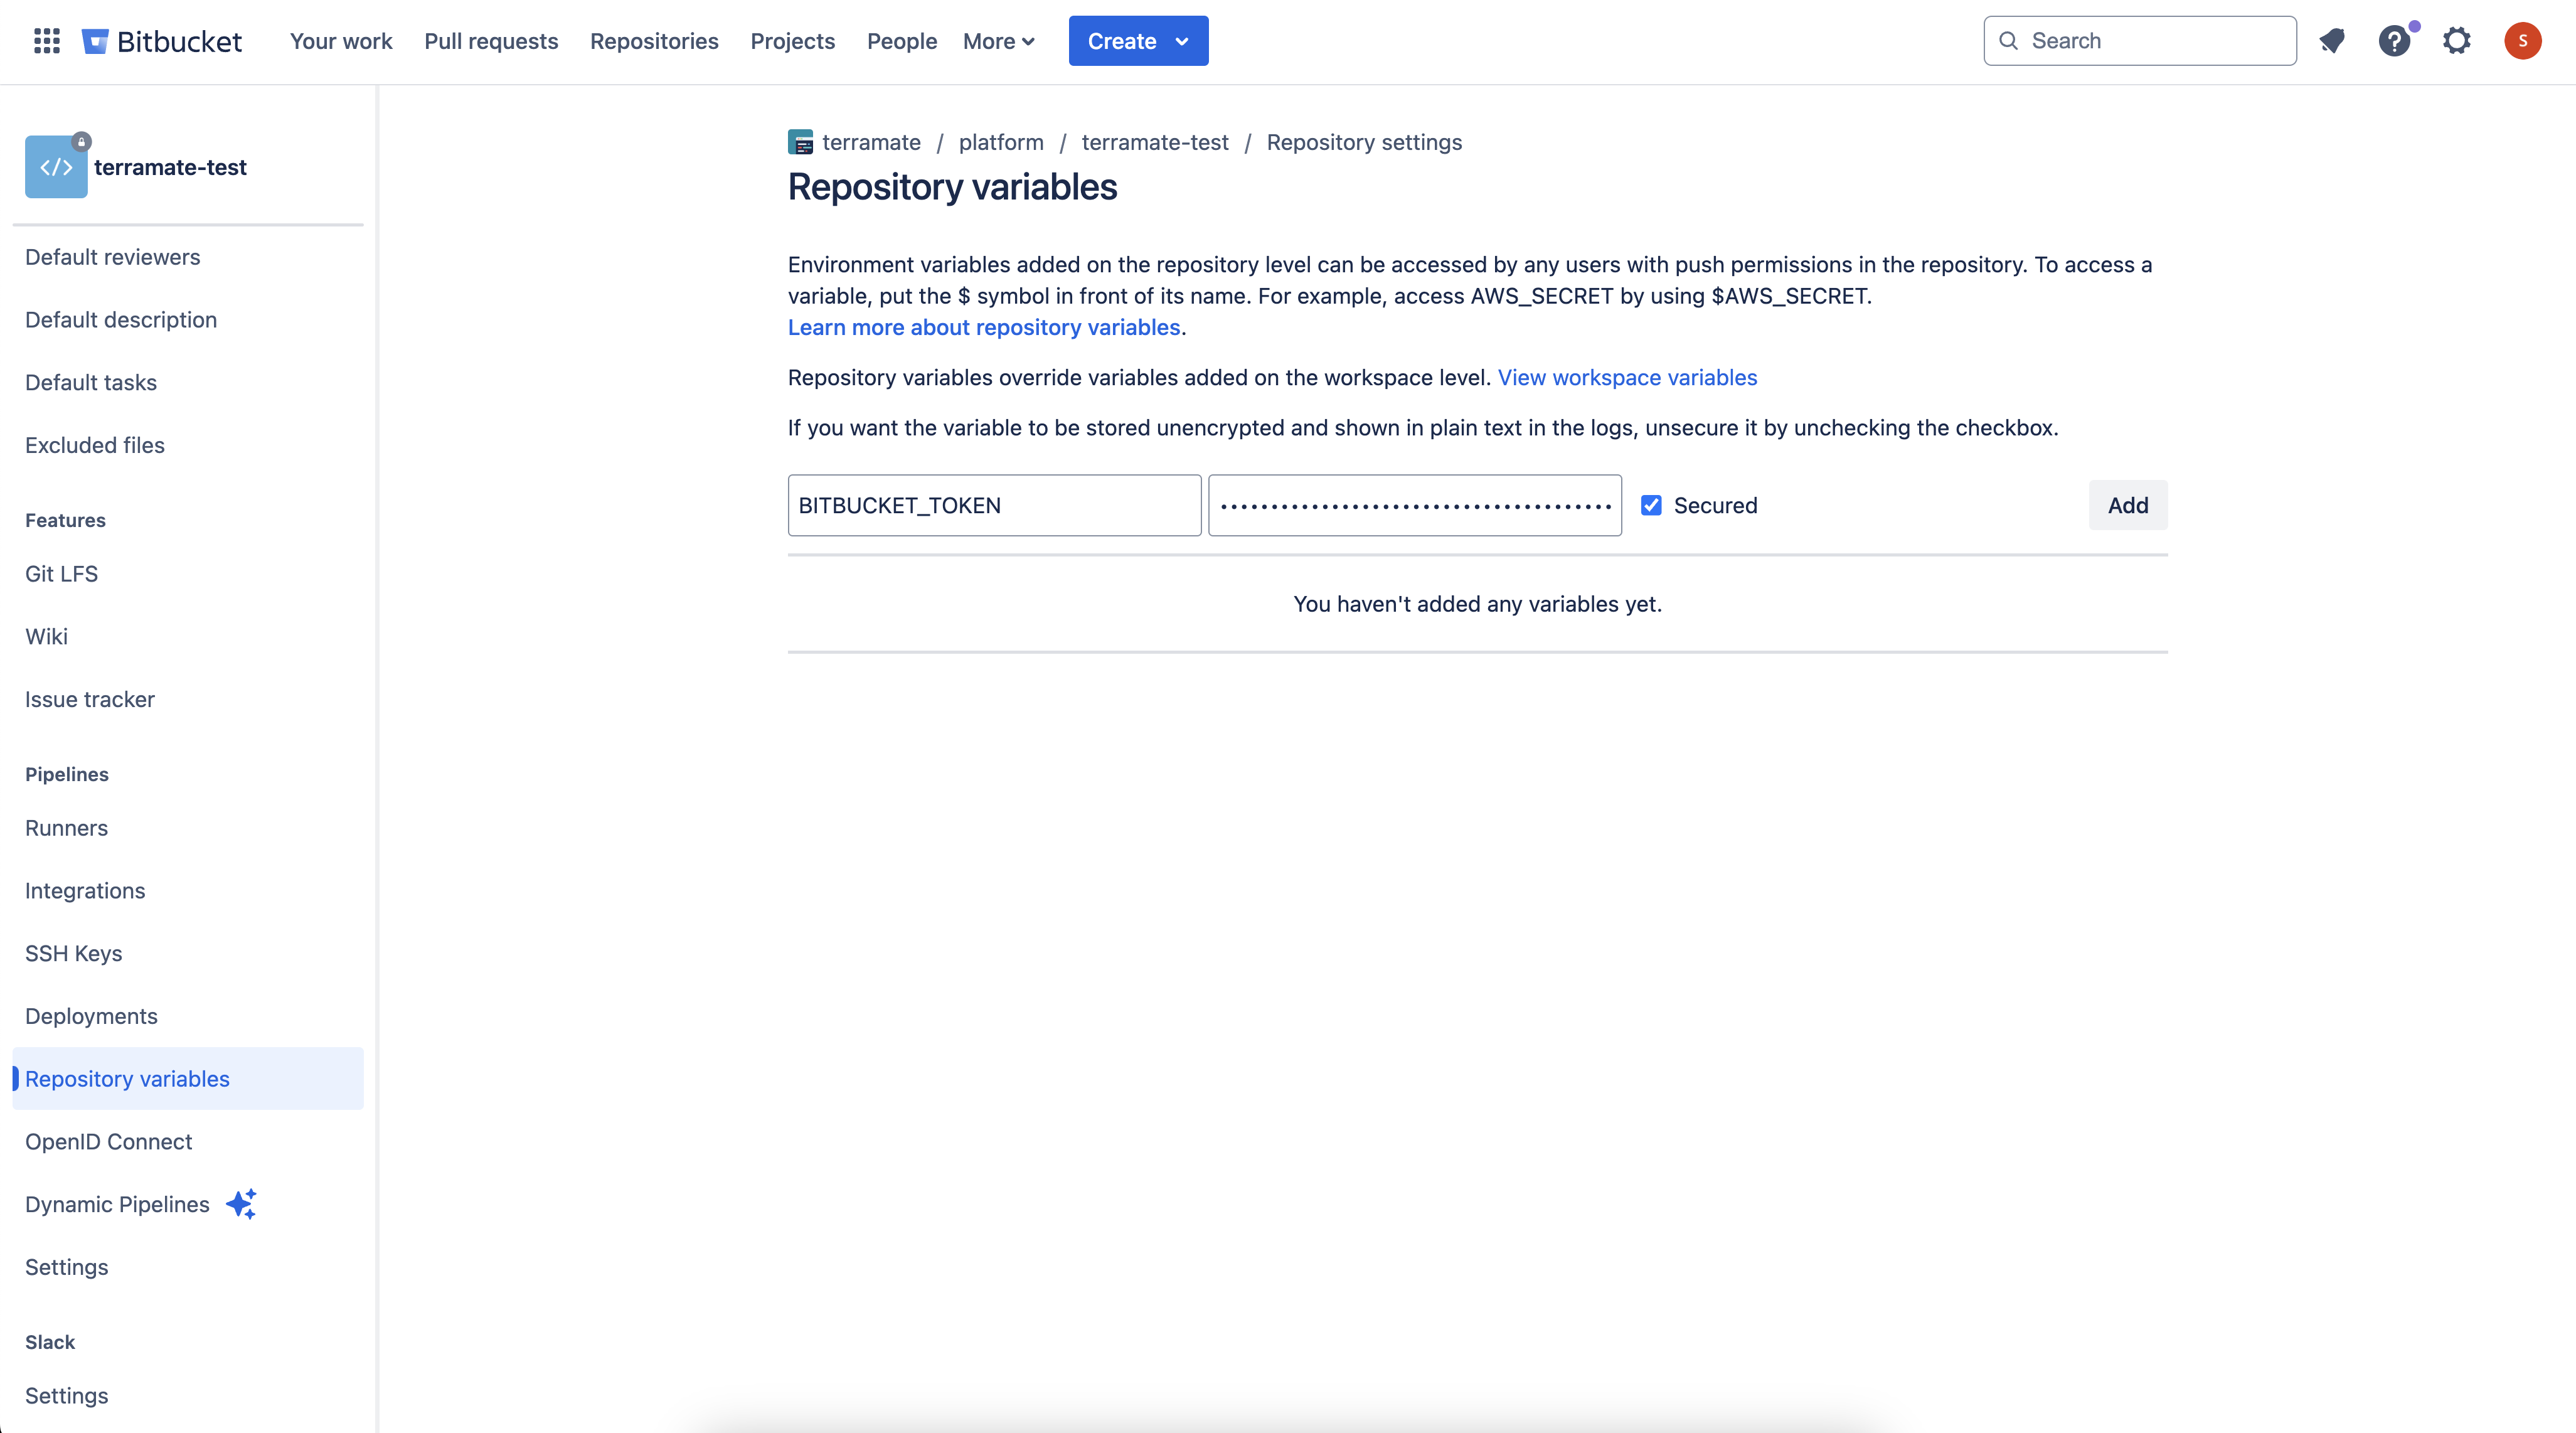
Task: Click the sparkle icon beside Dynamic Pipelines
Action: click(242, 1205)
